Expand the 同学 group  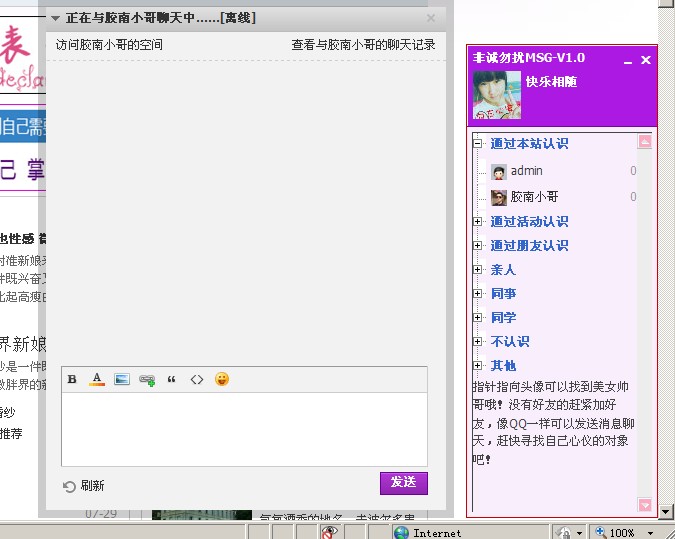pyautogui.click(x=477, y=317)
